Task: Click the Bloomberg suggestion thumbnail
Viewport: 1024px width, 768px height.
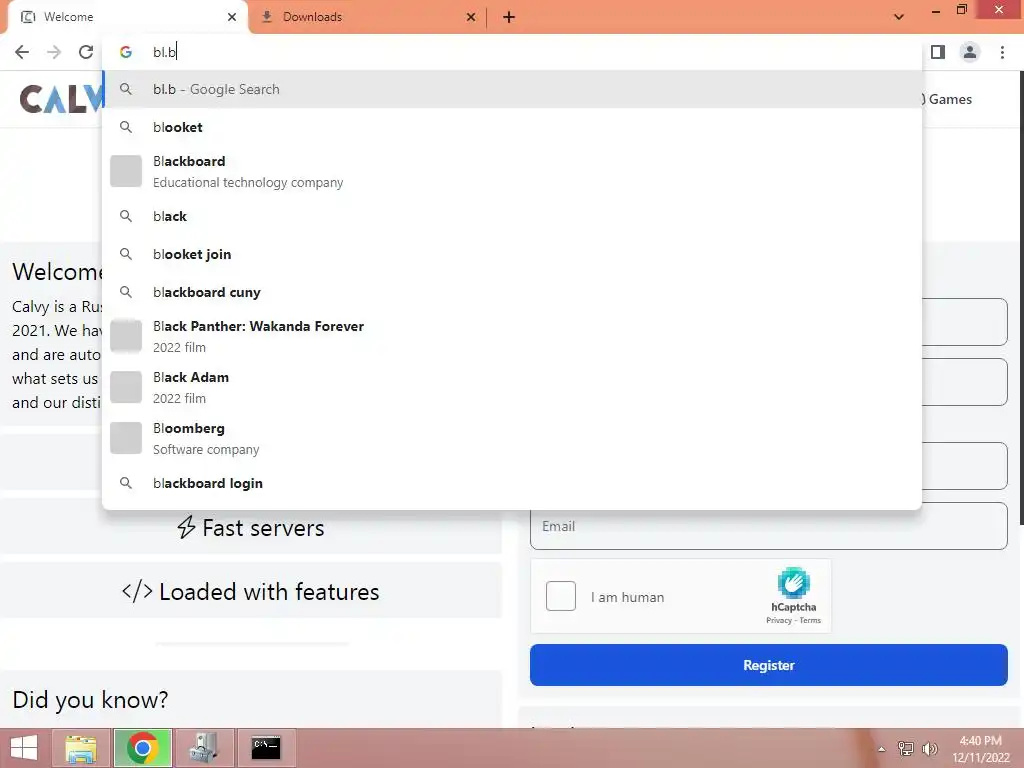Action: point(126,438)
